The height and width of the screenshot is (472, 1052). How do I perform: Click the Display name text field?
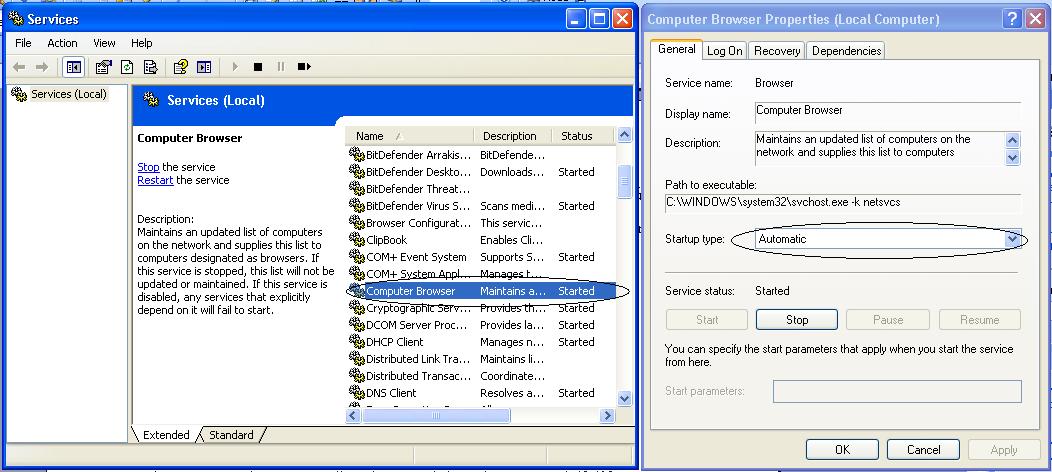pos(888,111)
